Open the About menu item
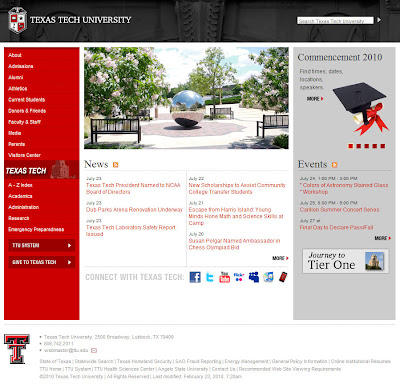Screen dimensions: 400x384 pos(15,55)
